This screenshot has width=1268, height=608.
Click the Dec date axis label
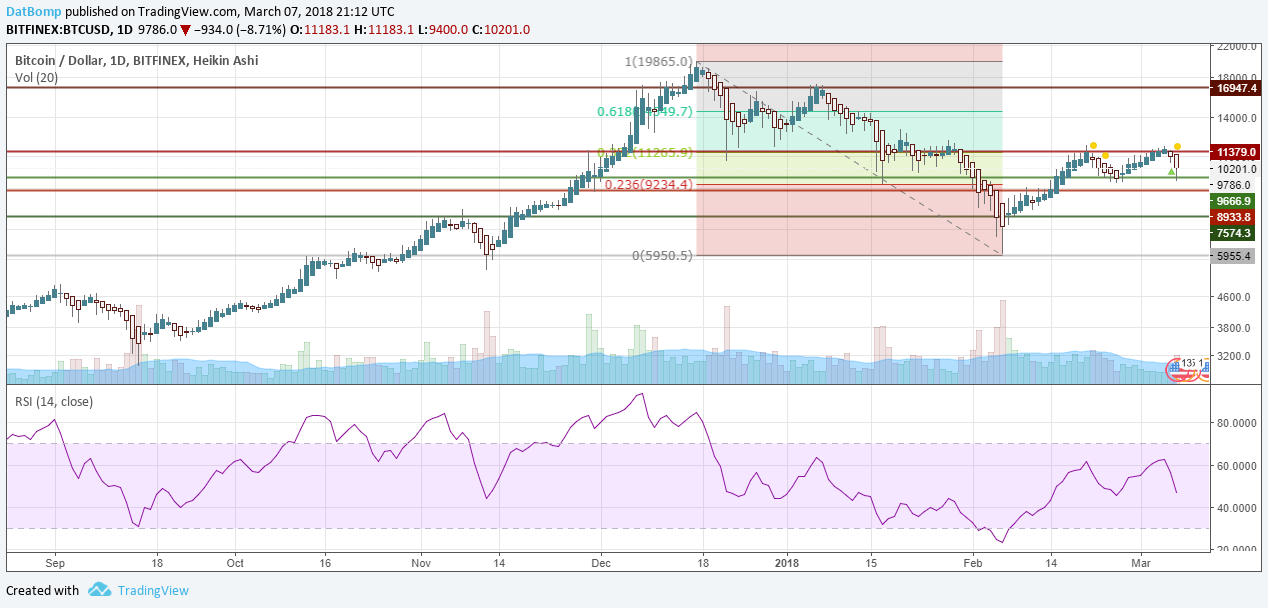(601, 564)
